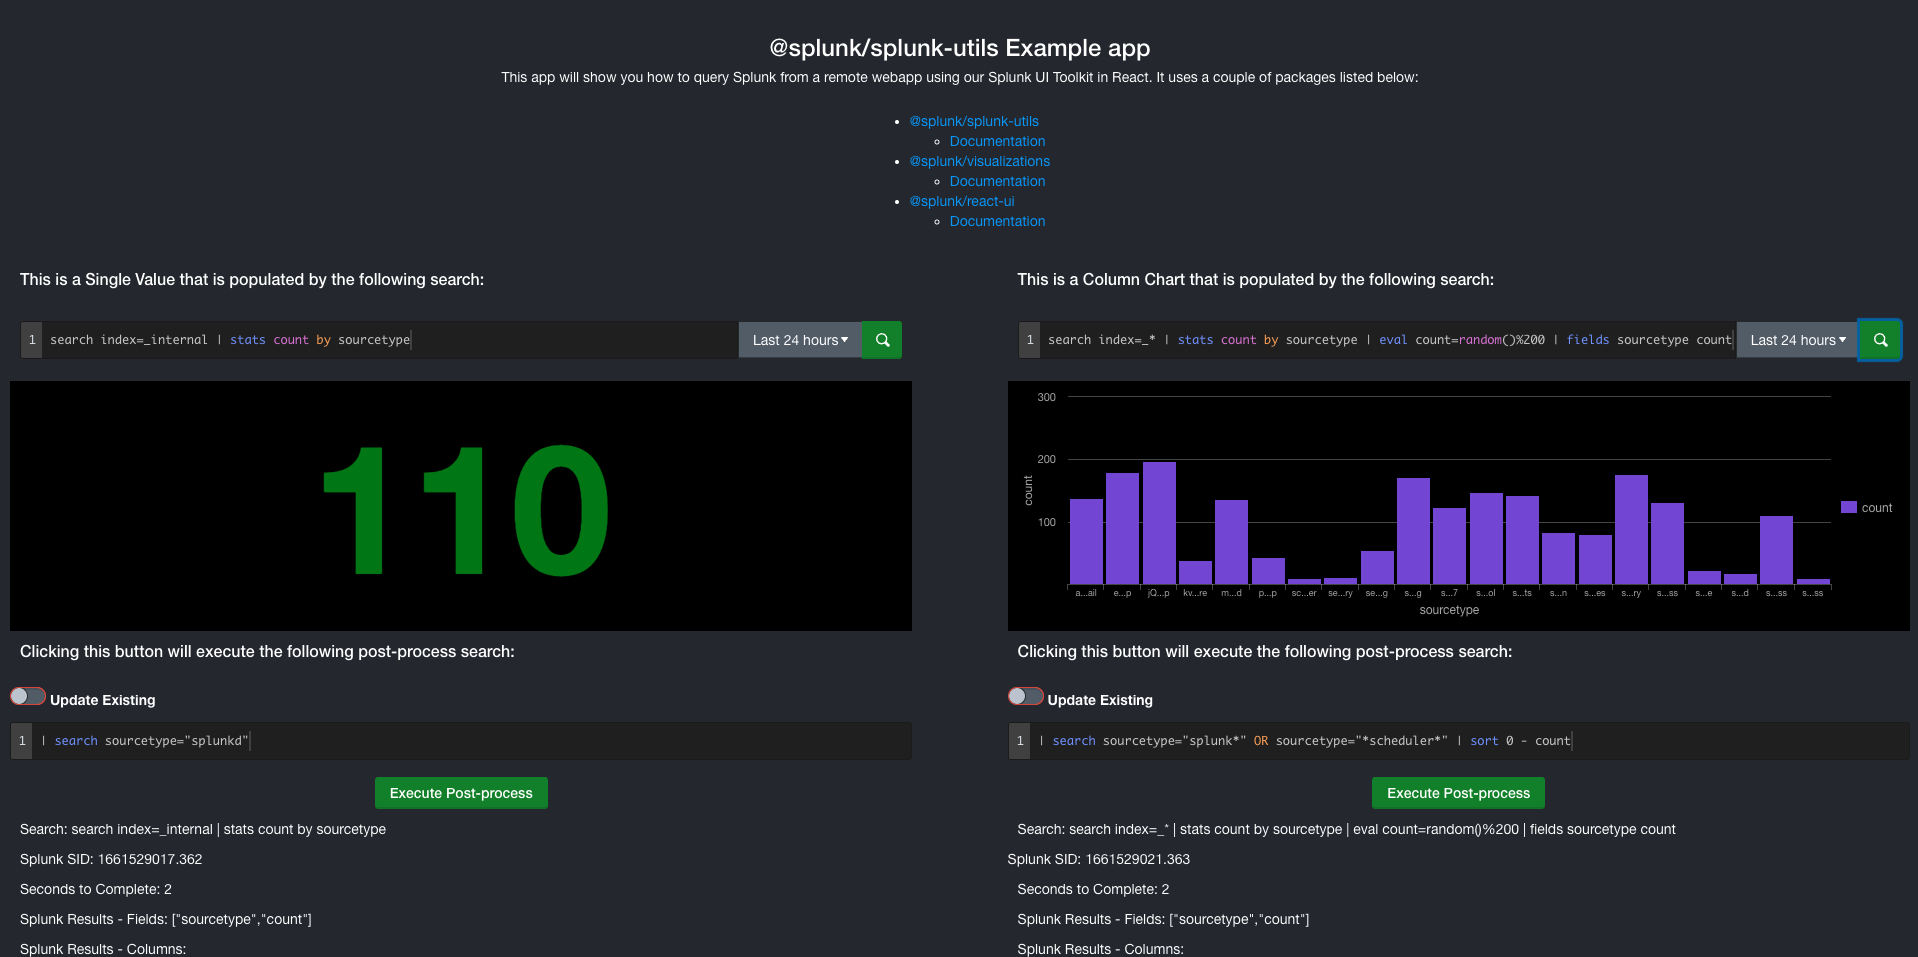Click the a...ail column in the chart
1918x957 pixels.
click(1086, 541)
